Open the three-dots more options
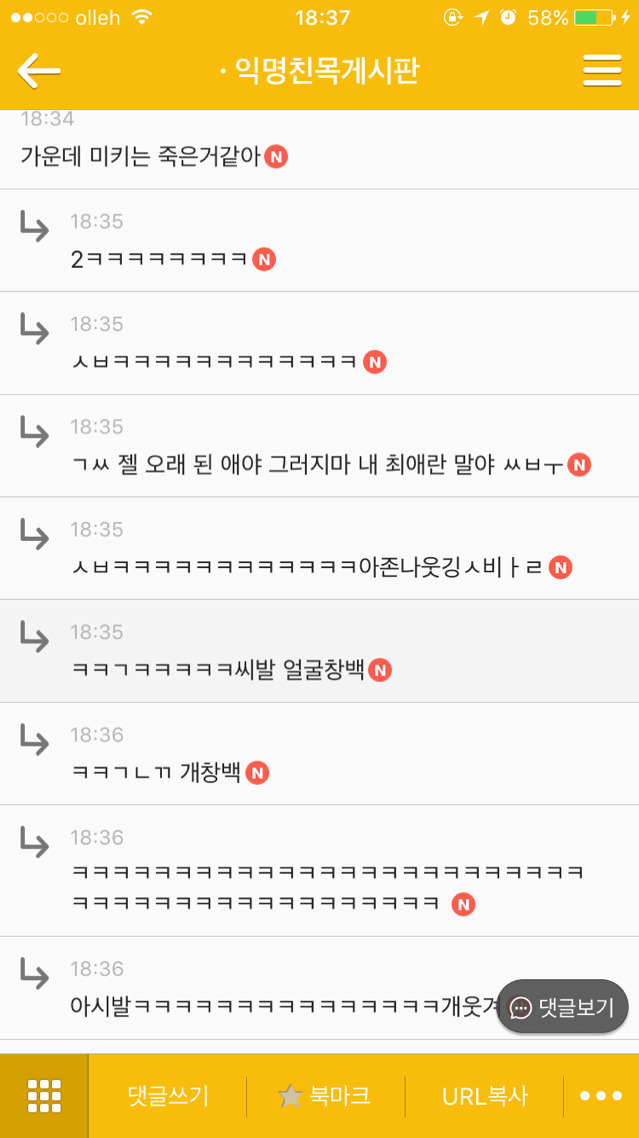639x1138 pixels. 601,1096
